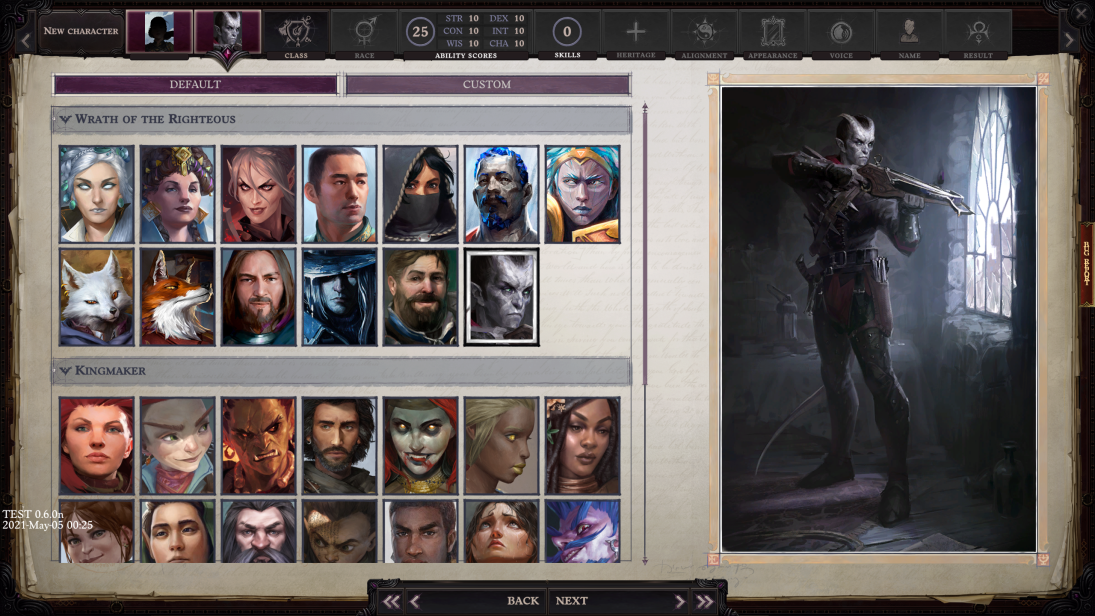Image resolution: width=1095 pixels, height=616 pixels.
Task: Click the large tiefling crossbow portrait preview
Action: 879,319
